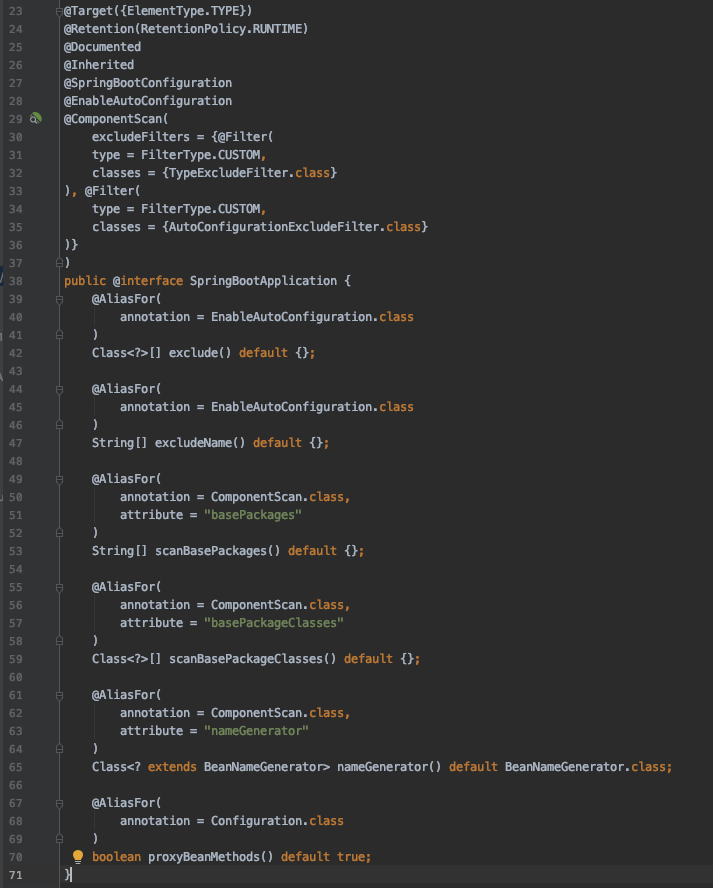Click line number 38 in the gutter

click(16, 281)
